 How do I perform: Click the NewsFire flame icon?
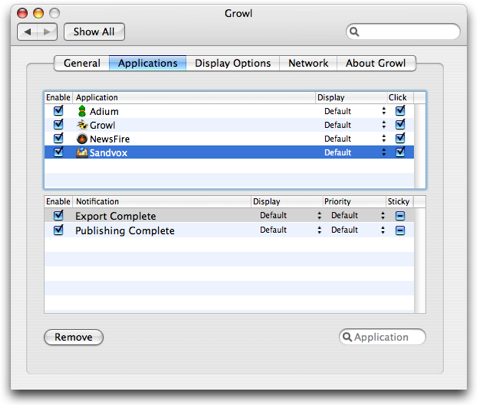point(82,139)
